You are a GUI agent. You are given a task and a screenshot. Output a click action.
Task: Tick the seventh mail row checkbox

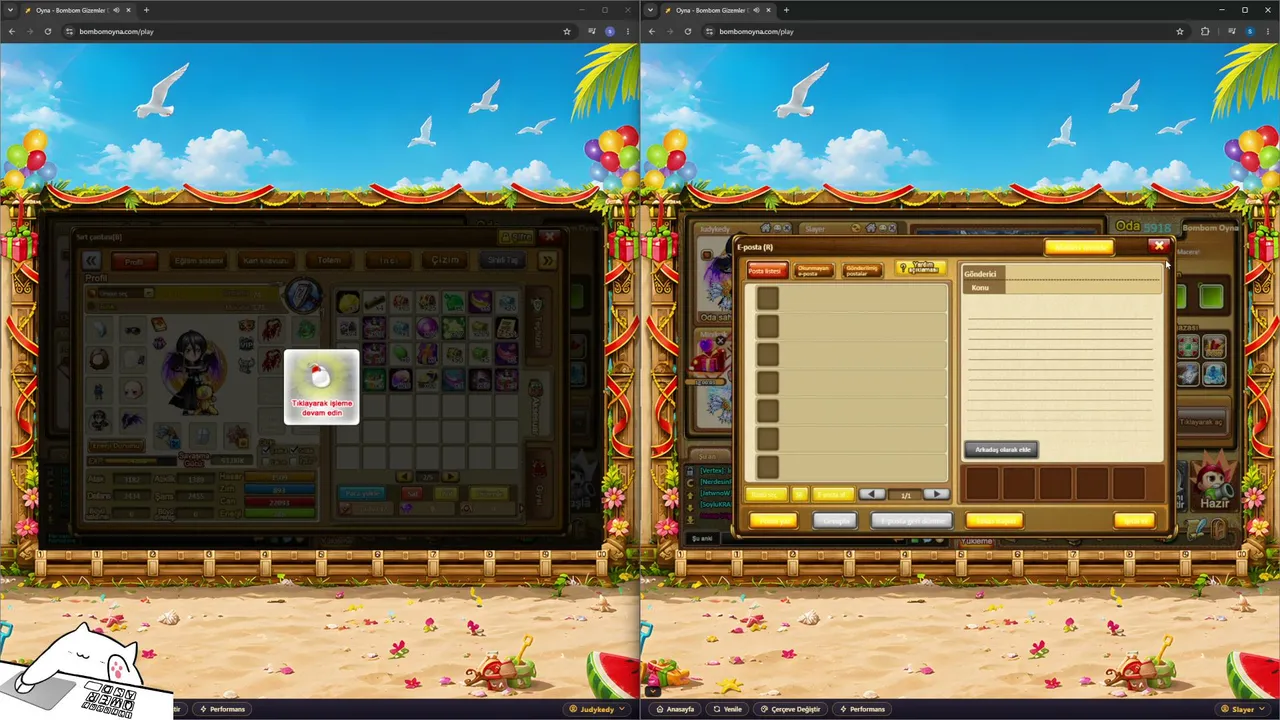tap(767, 466)
